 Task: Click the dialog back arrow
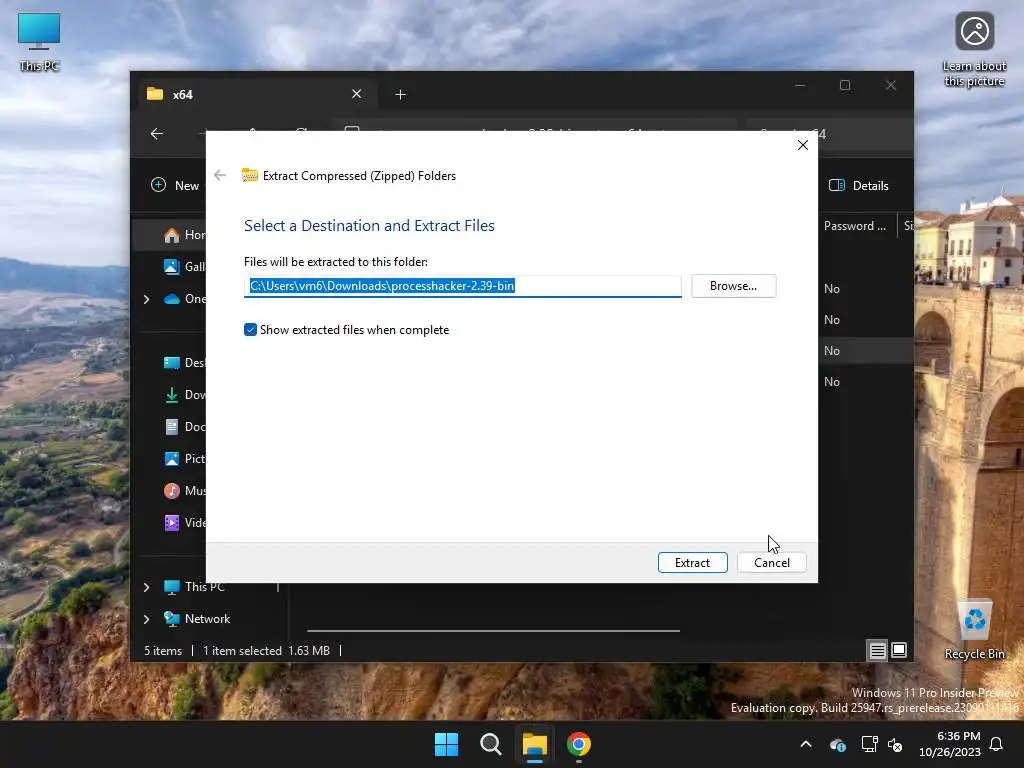(220, 175)
